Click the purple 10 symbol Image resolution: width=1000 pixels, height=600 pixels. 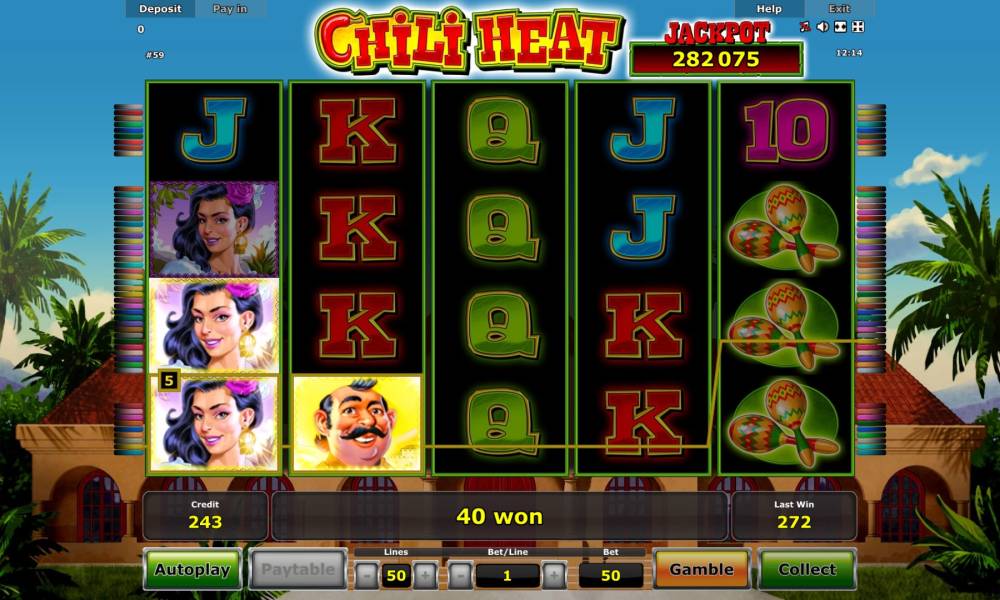point(786,131)
